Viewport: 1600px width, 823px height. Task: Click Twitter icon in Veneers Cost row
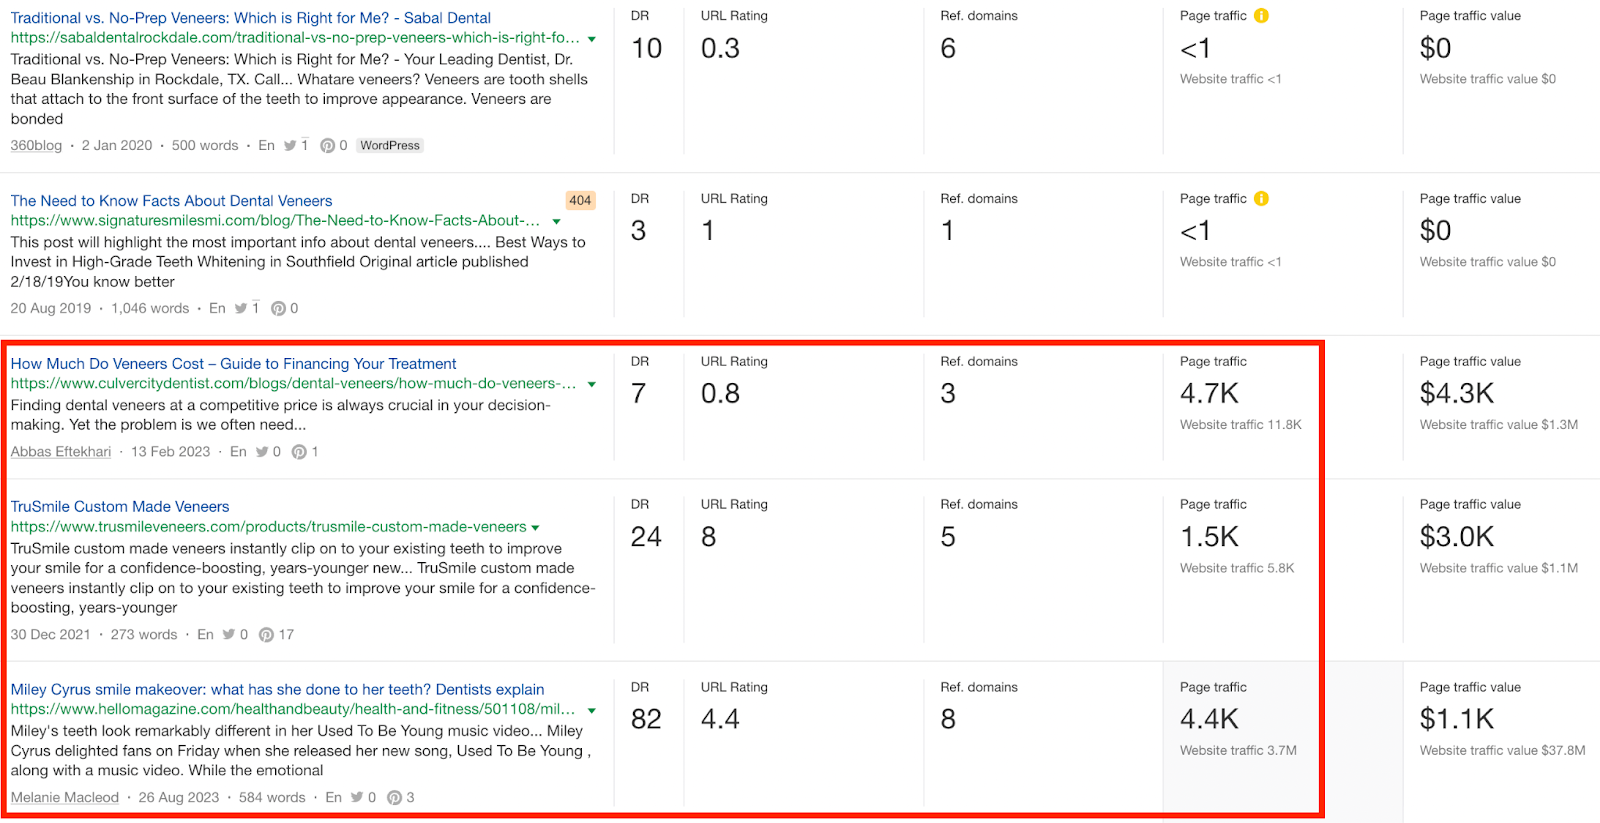[x=262, y=452]
